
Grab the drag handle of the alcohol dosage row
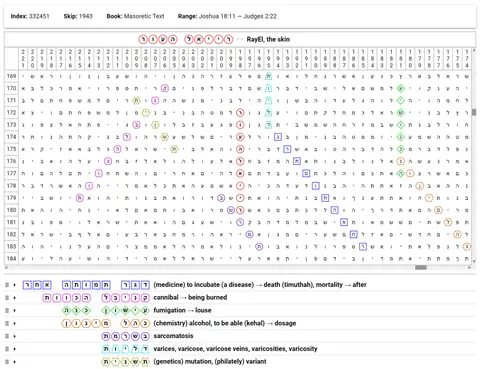(x=7, y=323)
